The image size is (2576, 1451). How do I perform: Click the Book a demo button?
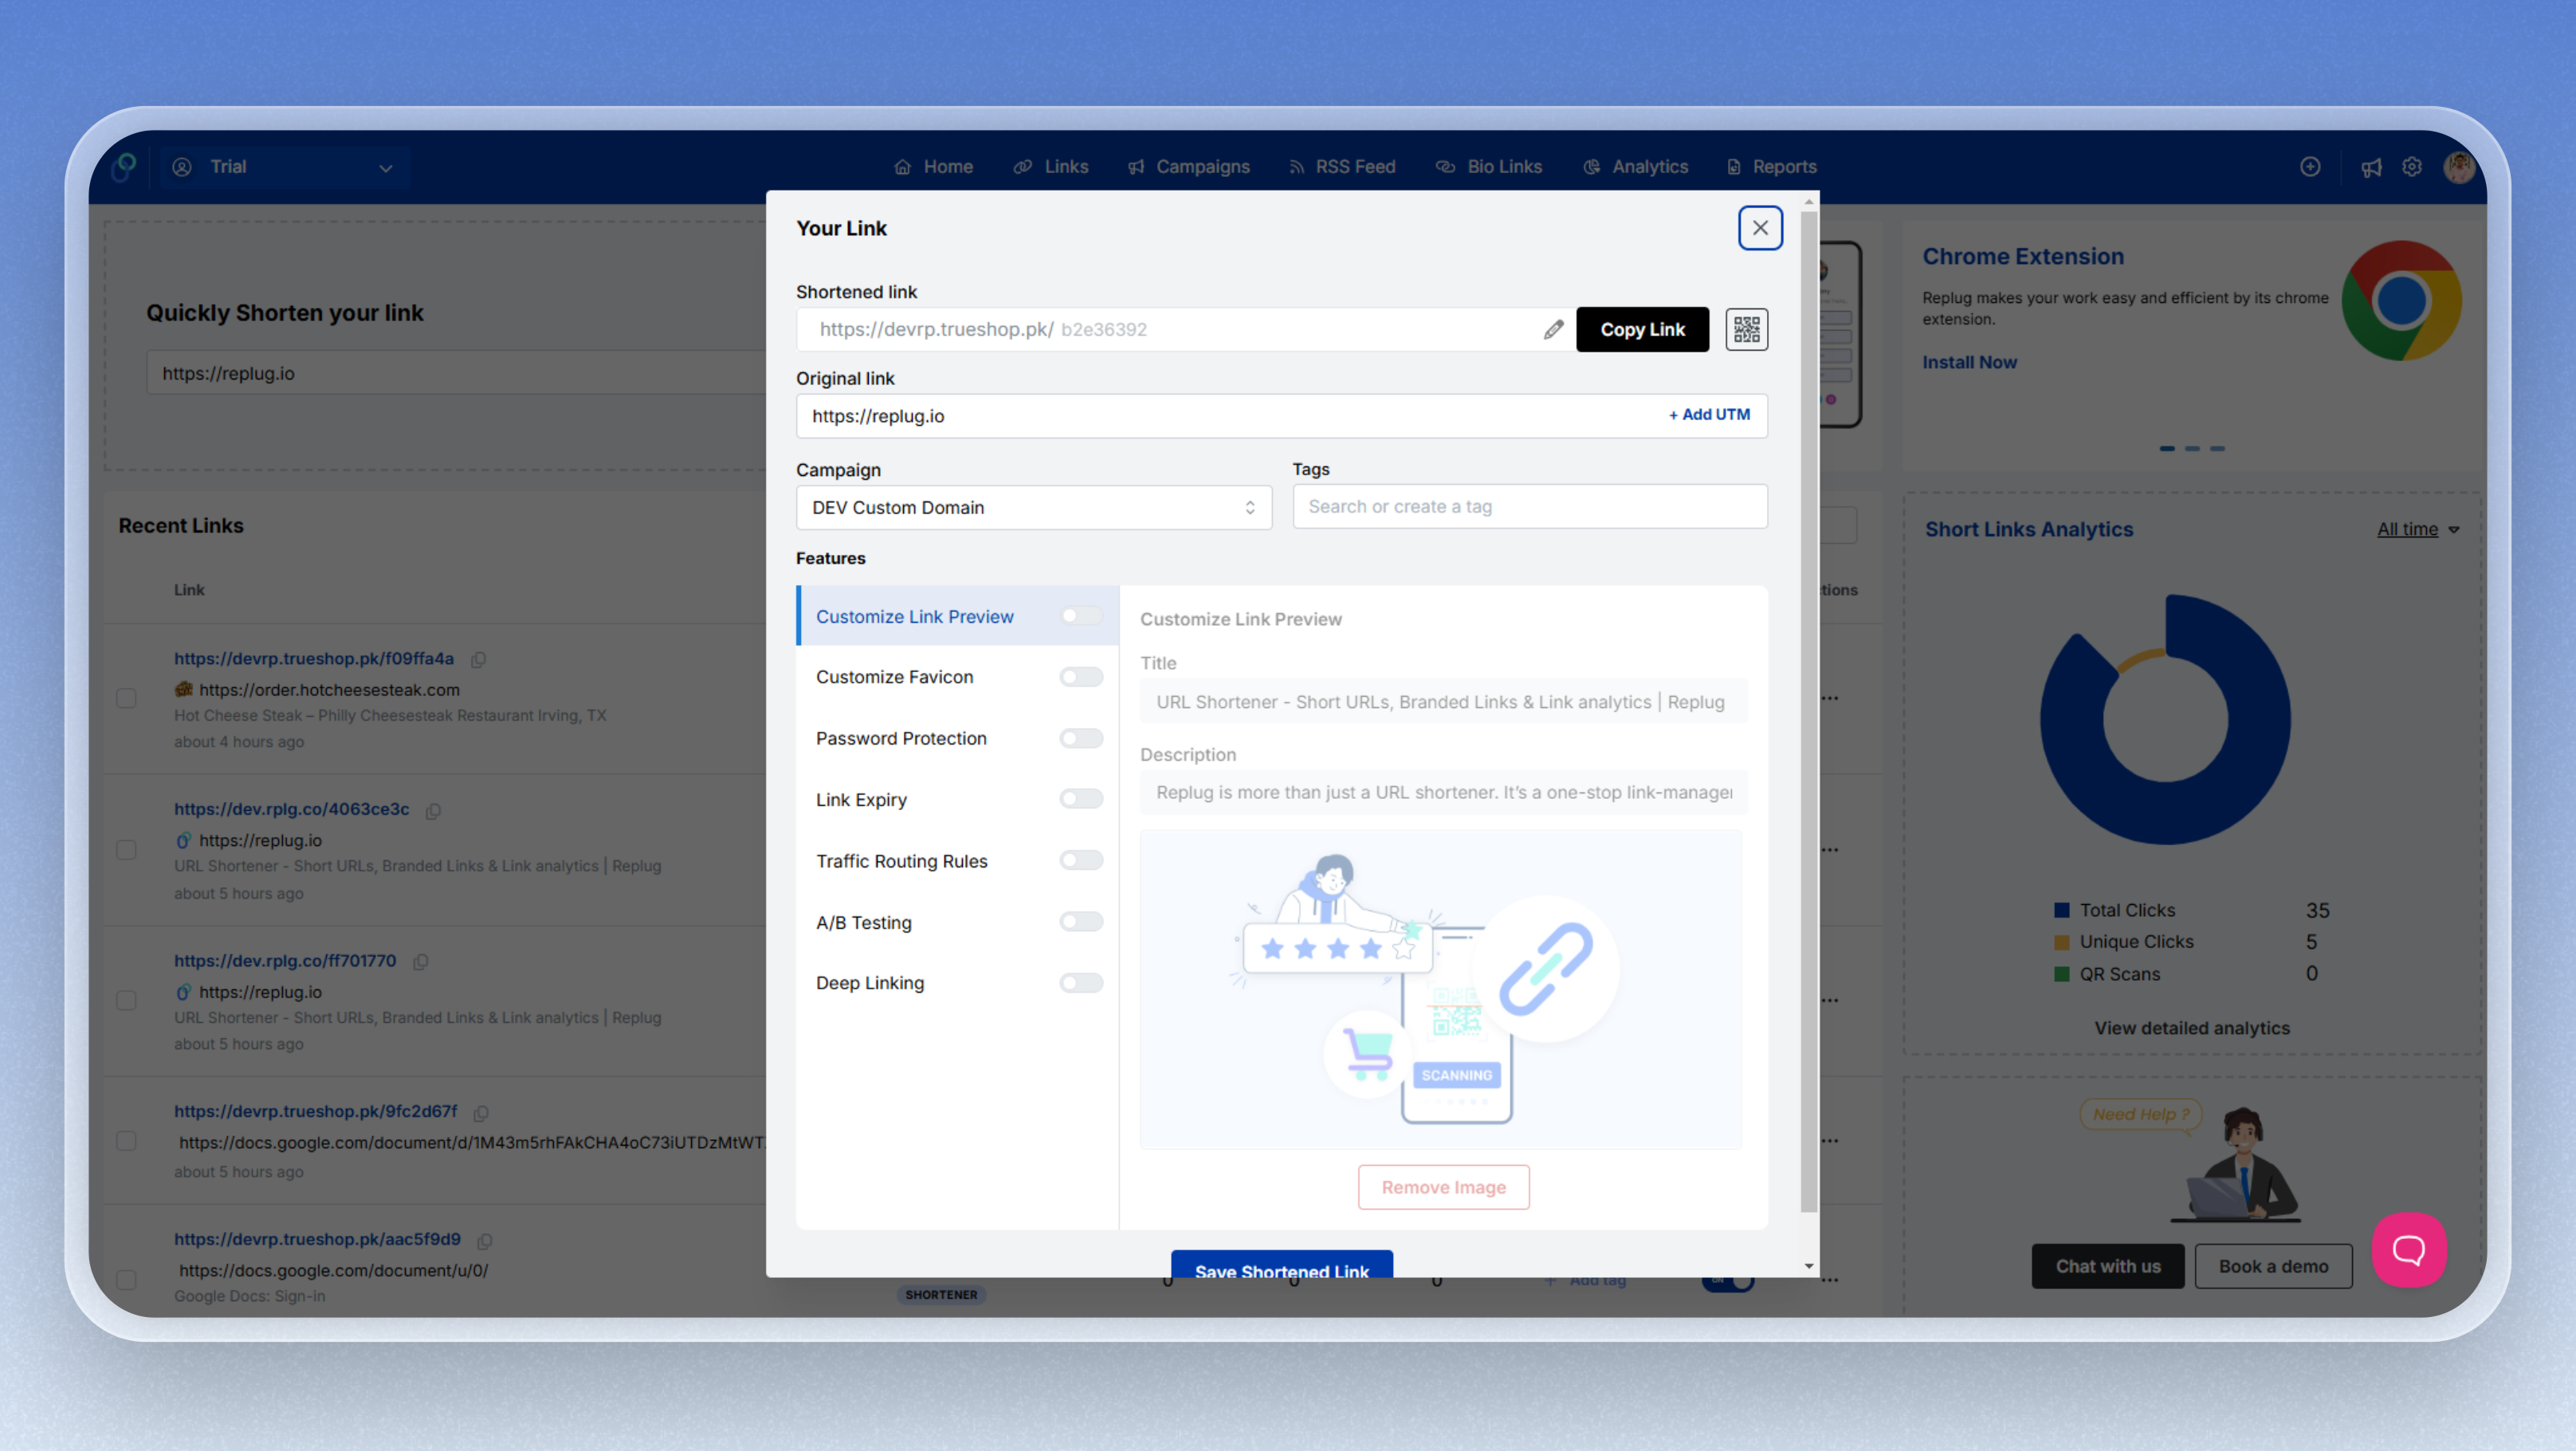2273,1266
